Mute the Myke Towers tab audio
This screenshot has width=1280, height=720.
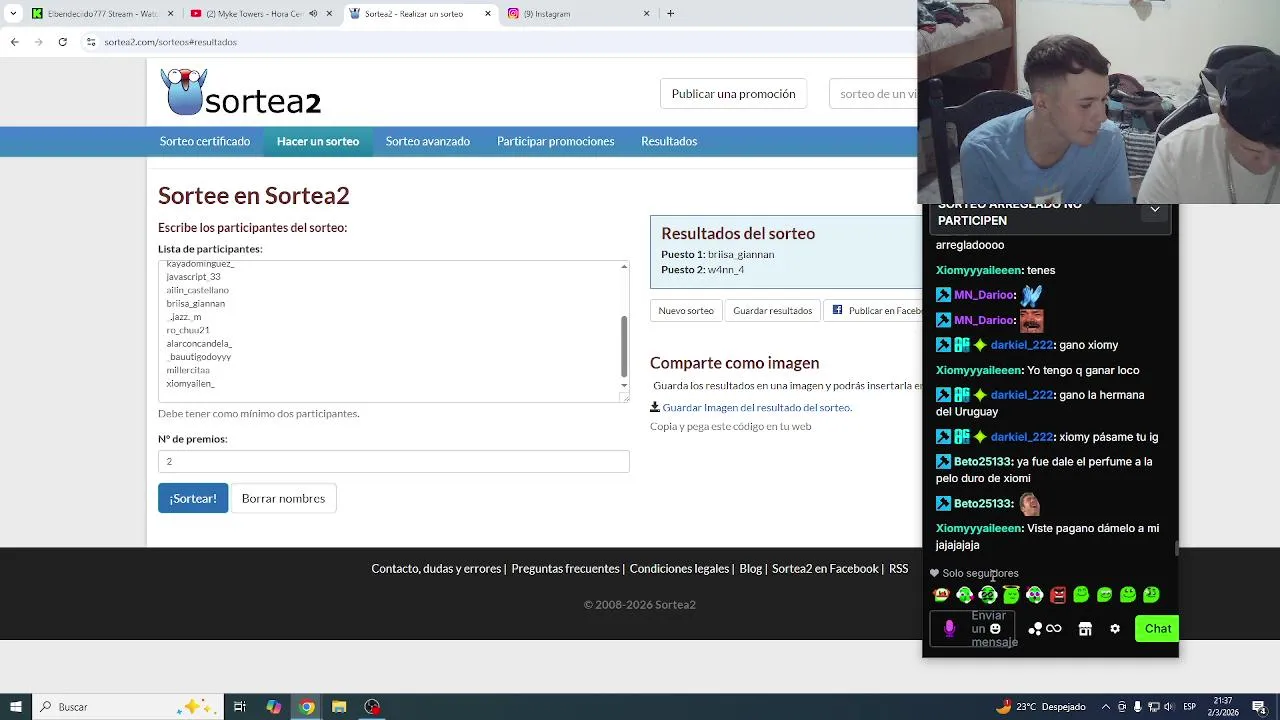coord(313,14)
